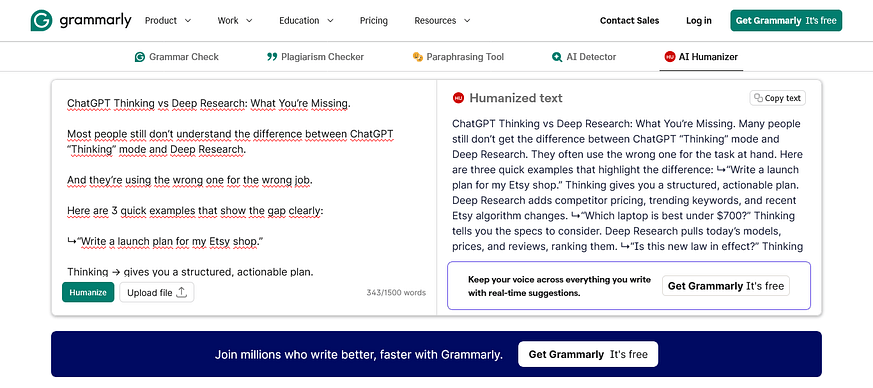Switch to the AI Detector tab

pos(584,57)
